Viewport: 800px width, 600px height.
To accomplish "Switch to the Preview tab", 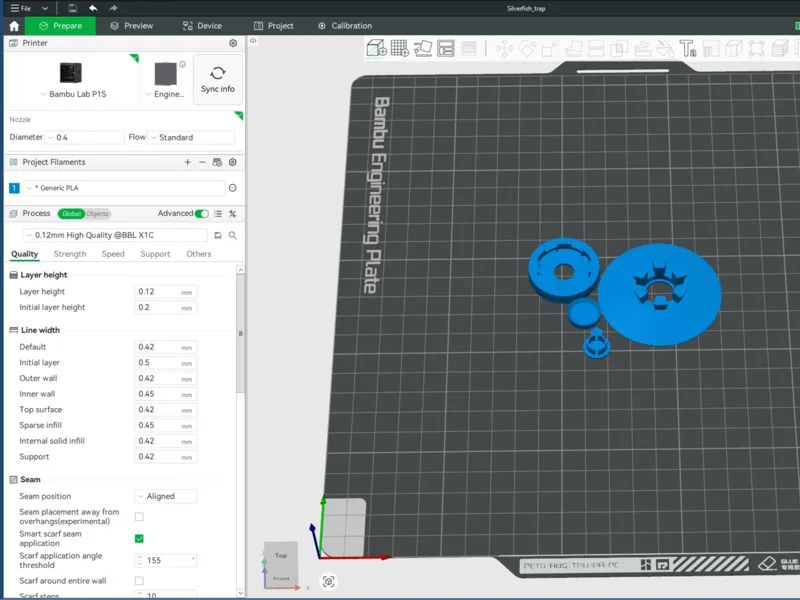I will click(x=132, y=26).
